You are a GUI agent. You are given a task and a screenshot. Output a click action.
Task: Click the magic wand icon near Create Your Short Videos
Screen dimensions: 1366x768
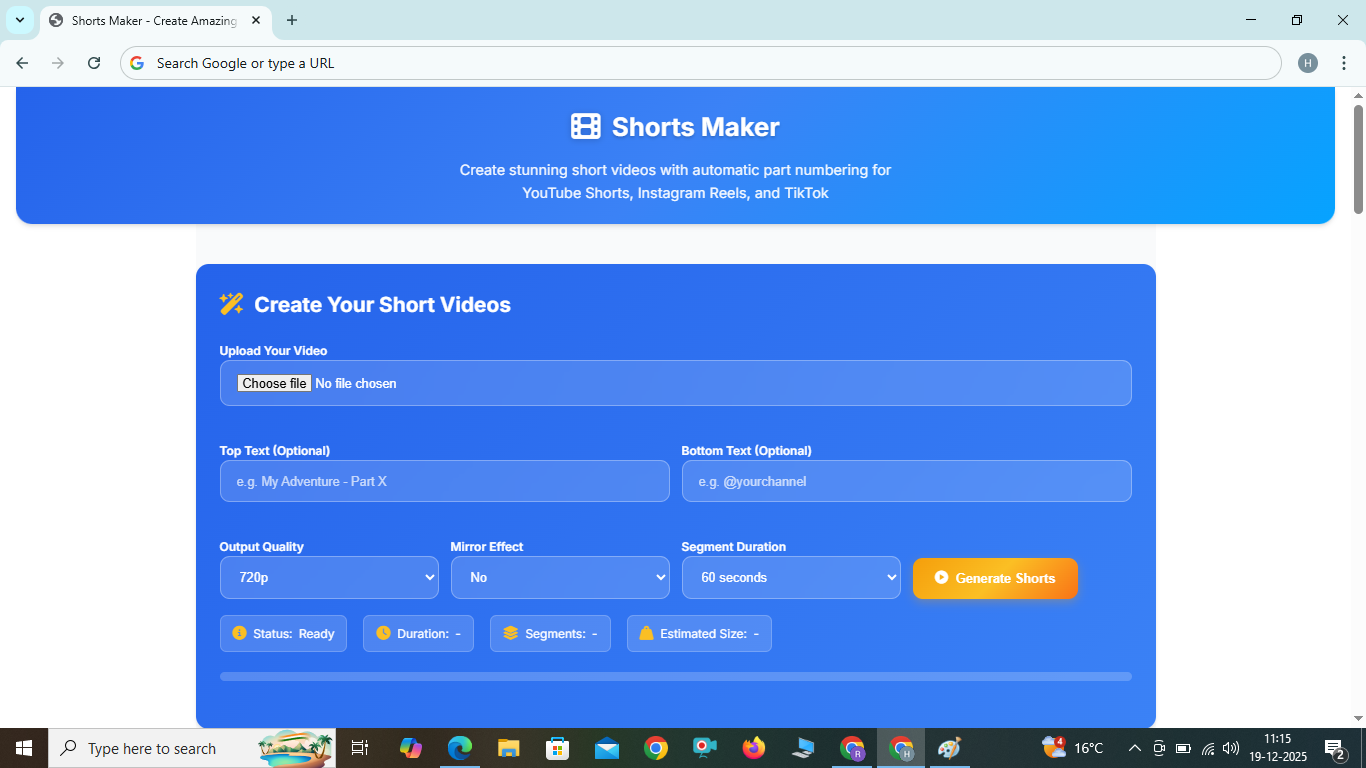(x=231, y=303)
